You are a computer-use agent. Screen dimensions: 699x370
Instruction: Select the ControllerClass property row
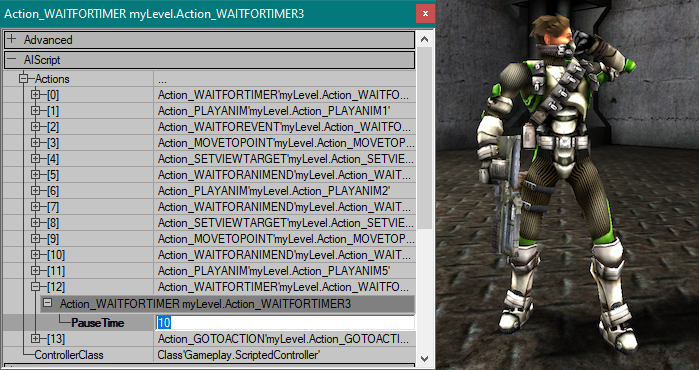click(x=210, y=355)
